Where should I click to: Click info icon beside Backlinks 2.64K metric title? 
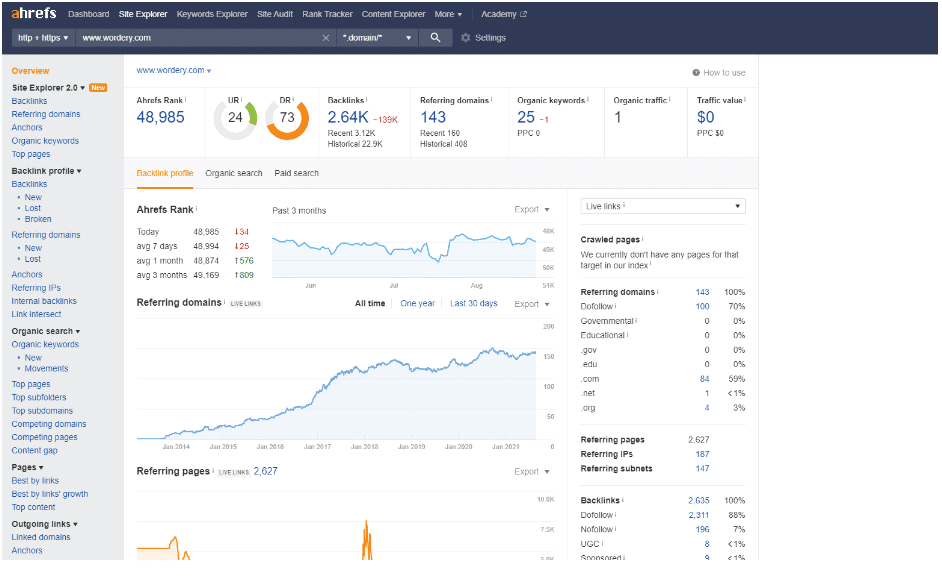tap(366, 99)
